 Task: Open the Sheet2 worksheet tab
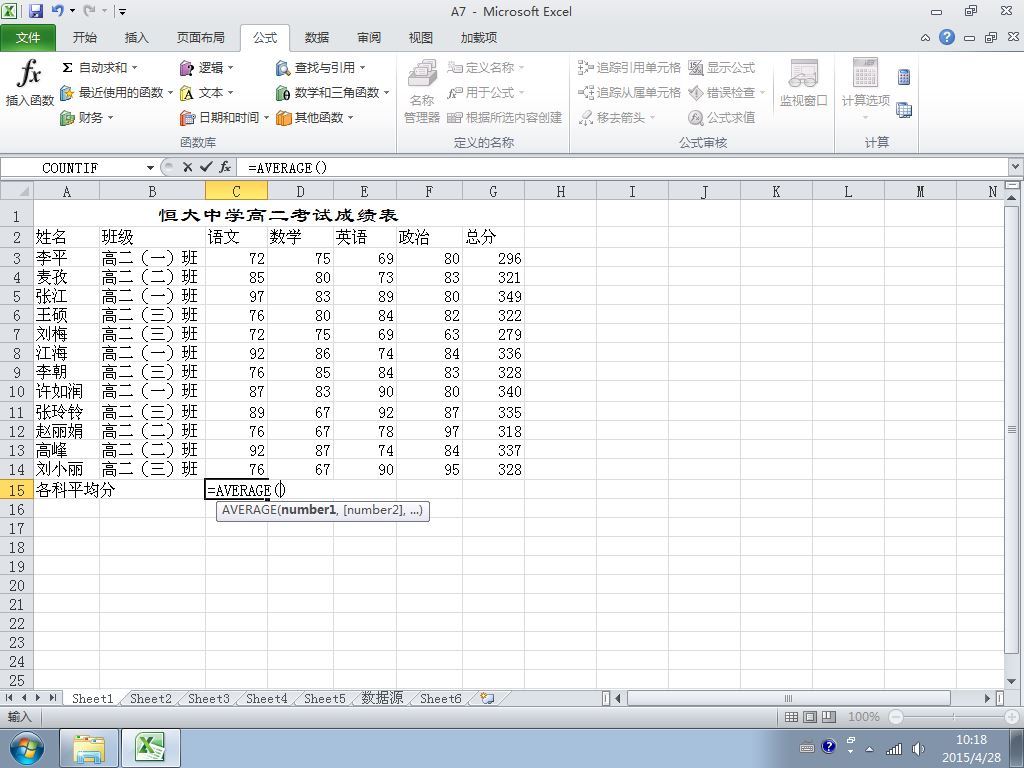click(x=150, y=698)
